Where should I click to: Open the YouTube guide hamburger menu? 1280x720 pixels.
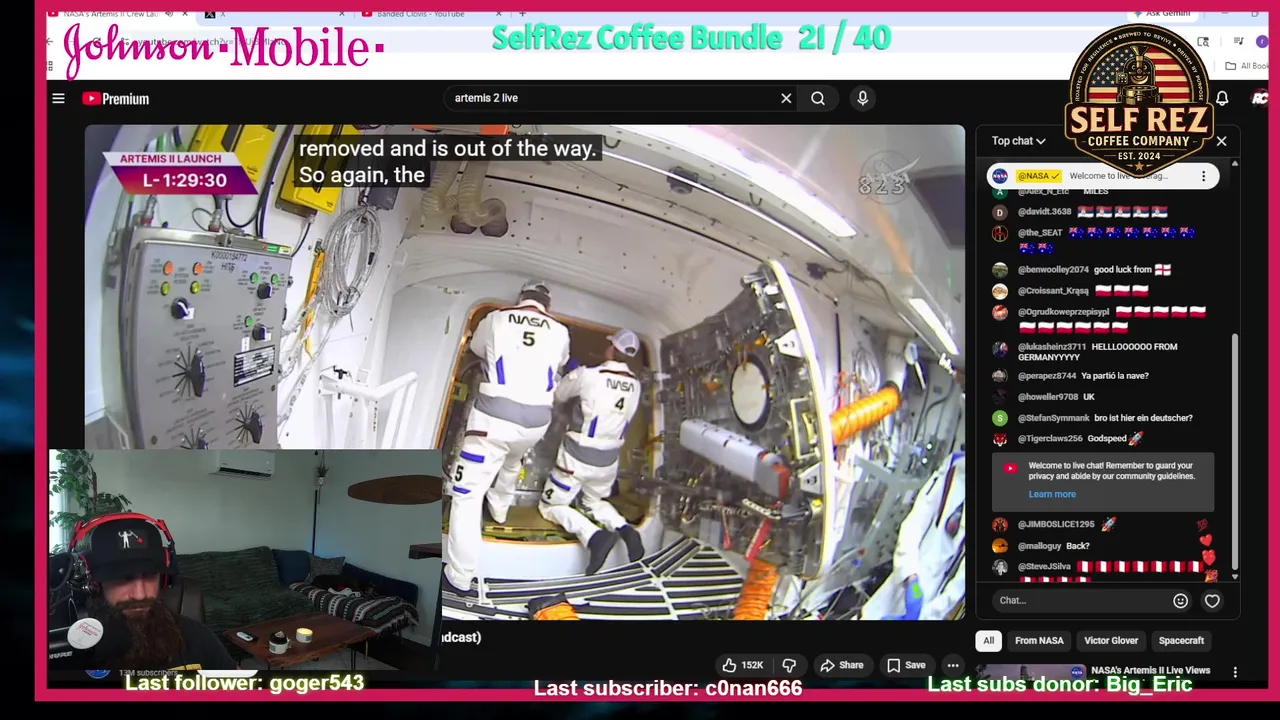click(x=58, y=98)
